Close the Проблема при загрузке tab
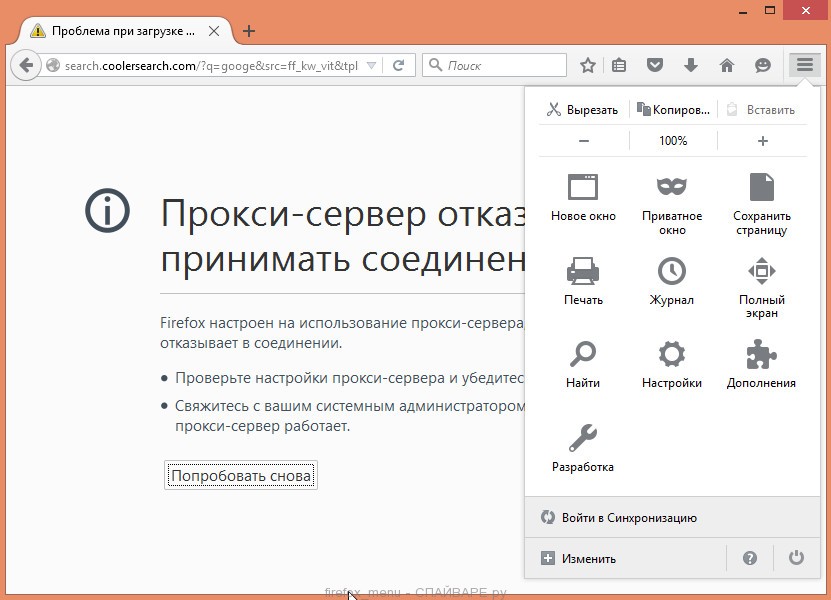 [214, 31]
